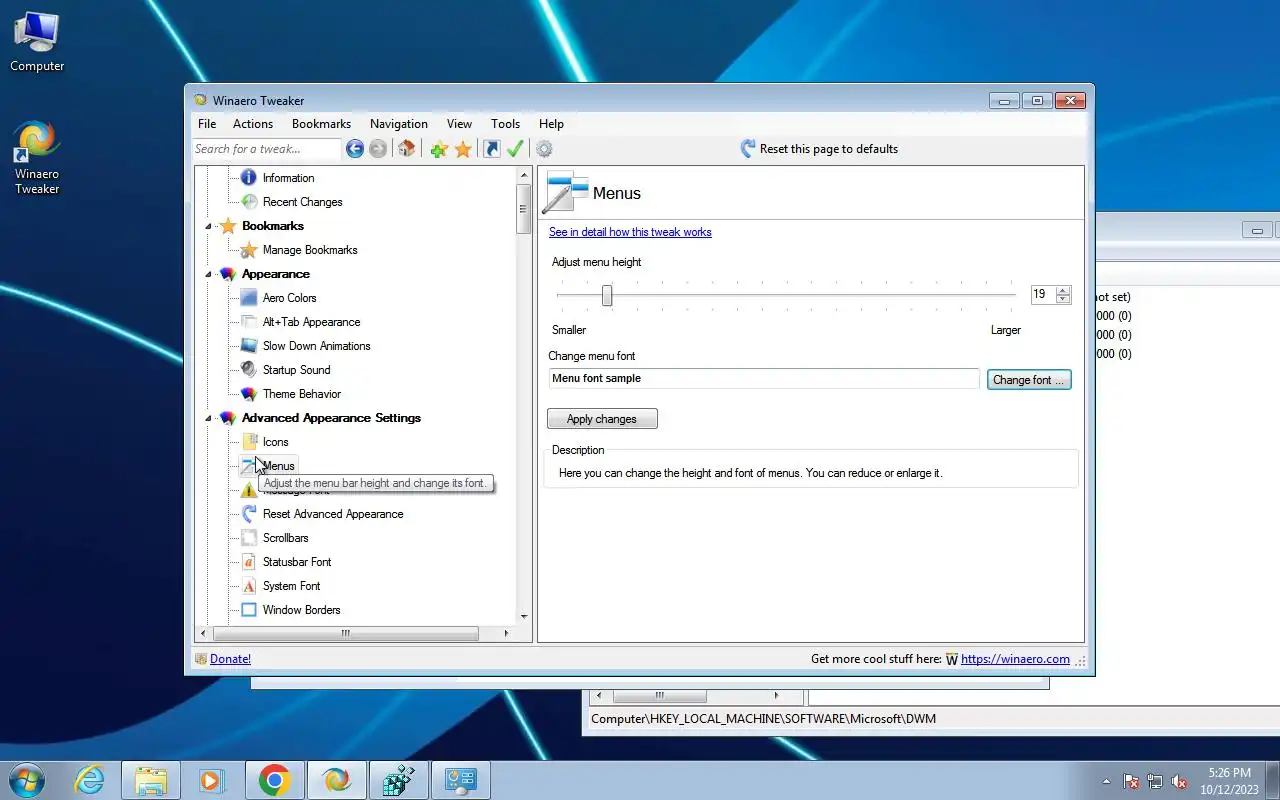This screenshot has width=1280, height=800.
Task: Open the bookmarks star icon in toolbar
Action: (463, 149)
